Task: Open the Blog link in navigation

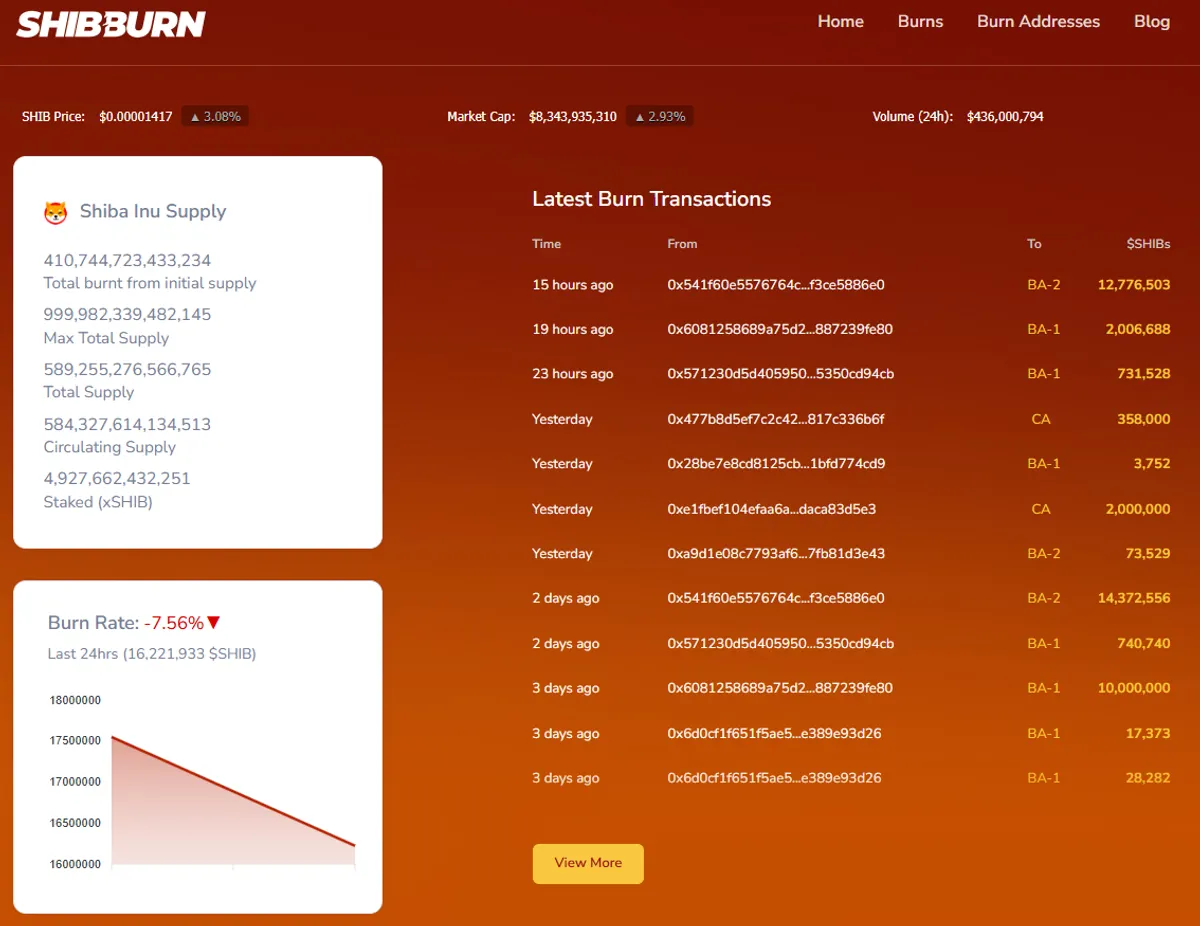Action: point(1152,21)
